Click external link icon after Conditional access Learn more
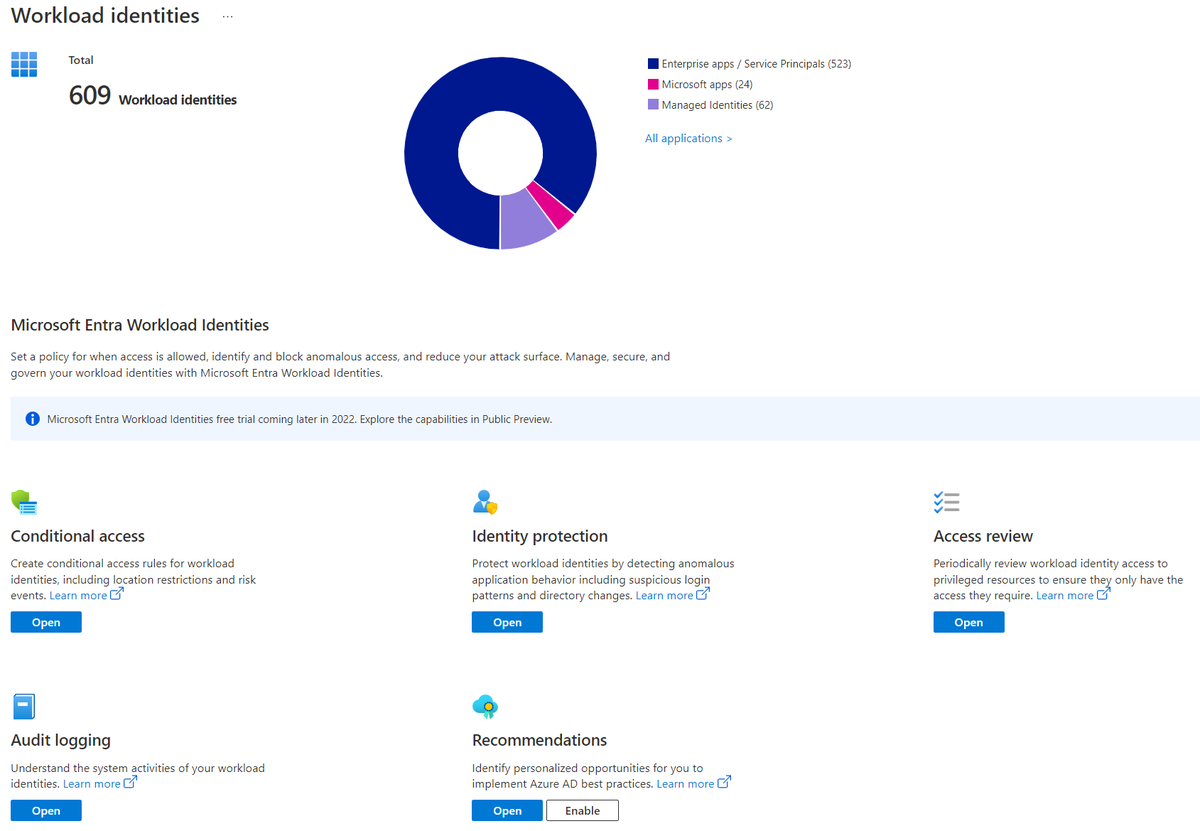The width and height of the screenshot is (1200, 831). coord(116,594)
